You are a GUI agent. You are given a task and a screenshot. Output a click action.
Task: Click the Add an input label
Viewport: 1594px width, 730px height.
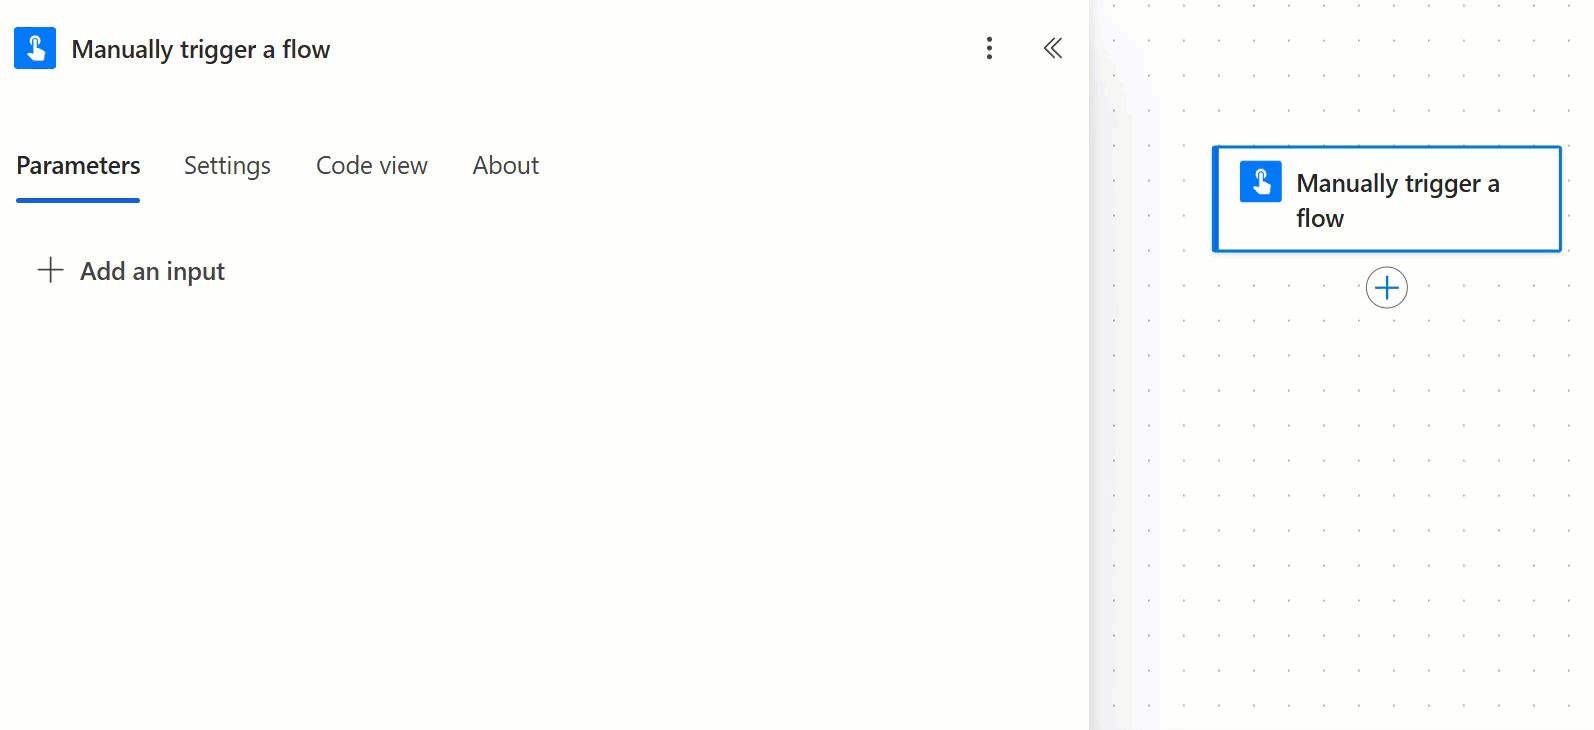coord(152,271)
